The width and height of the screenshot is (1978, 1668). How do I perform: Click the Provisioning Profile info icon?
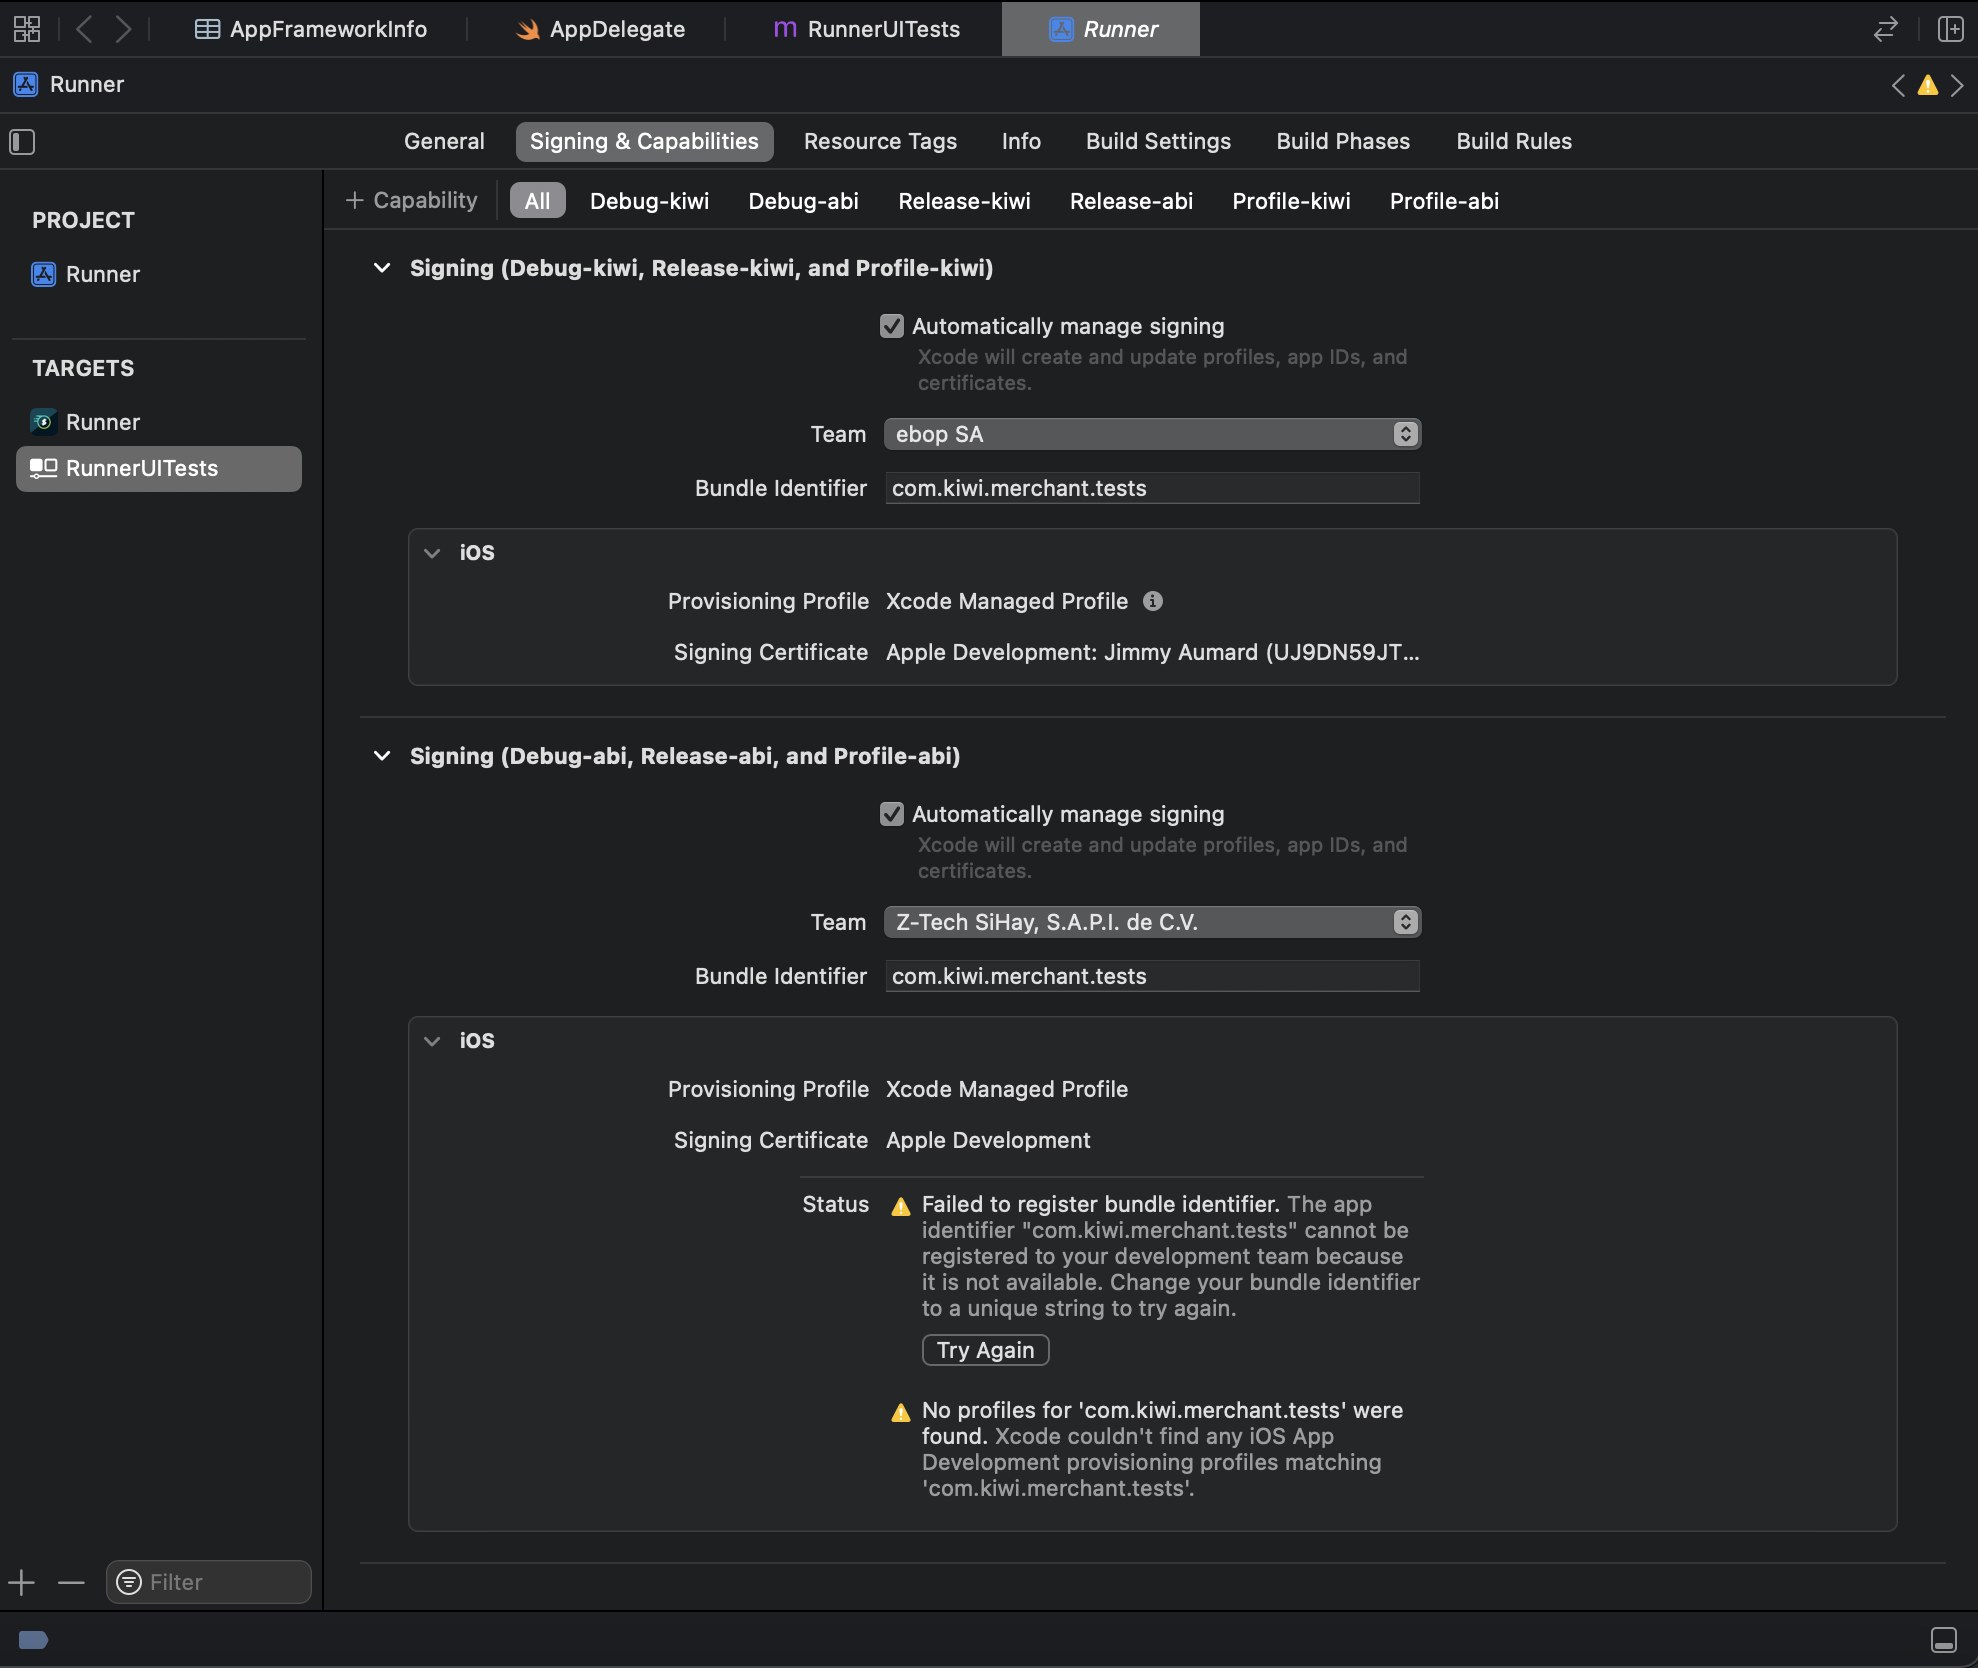(1152, 601)
